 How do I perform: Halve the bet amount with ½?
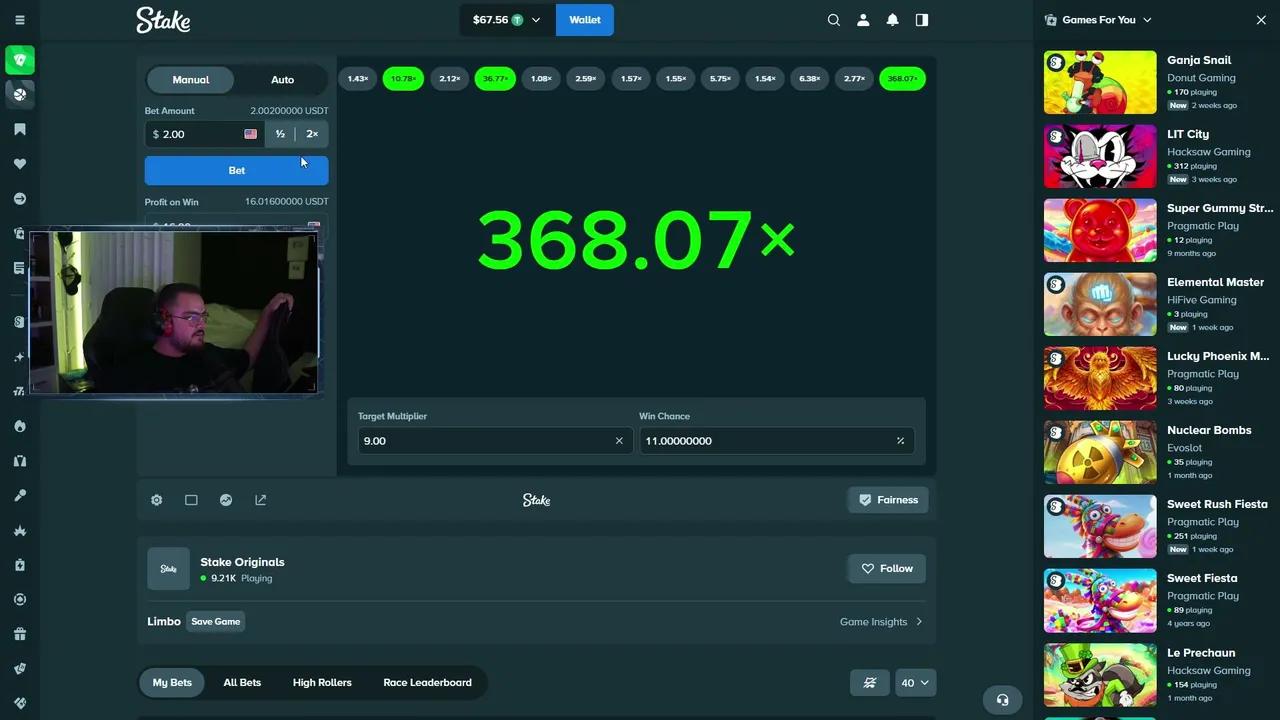280,134
